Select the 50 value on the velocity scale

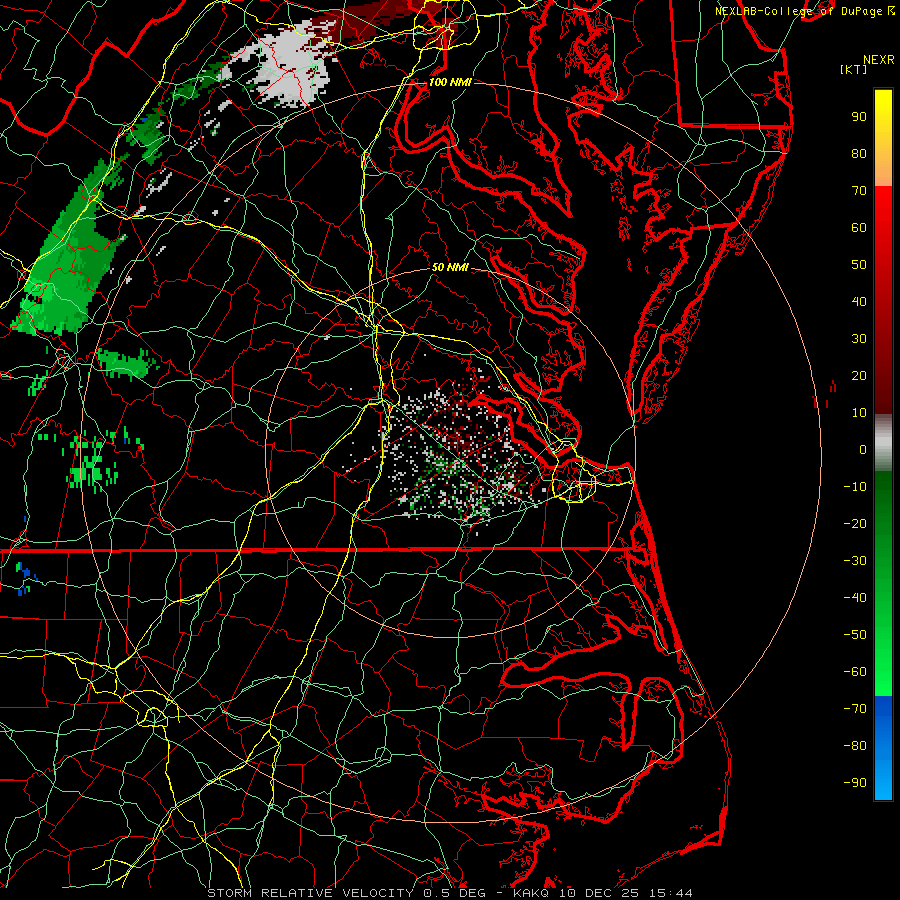(859, 265)
